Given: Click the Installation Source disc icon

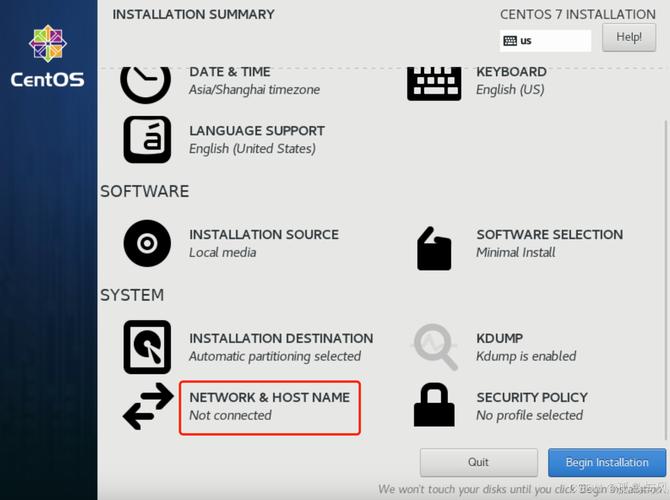Looking at the screenshot, I should point(147,243).
